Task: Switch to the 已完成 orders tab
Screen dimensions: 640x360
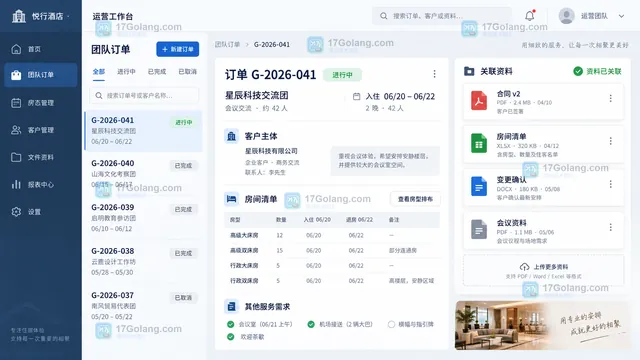Action: tap(157, 72)
